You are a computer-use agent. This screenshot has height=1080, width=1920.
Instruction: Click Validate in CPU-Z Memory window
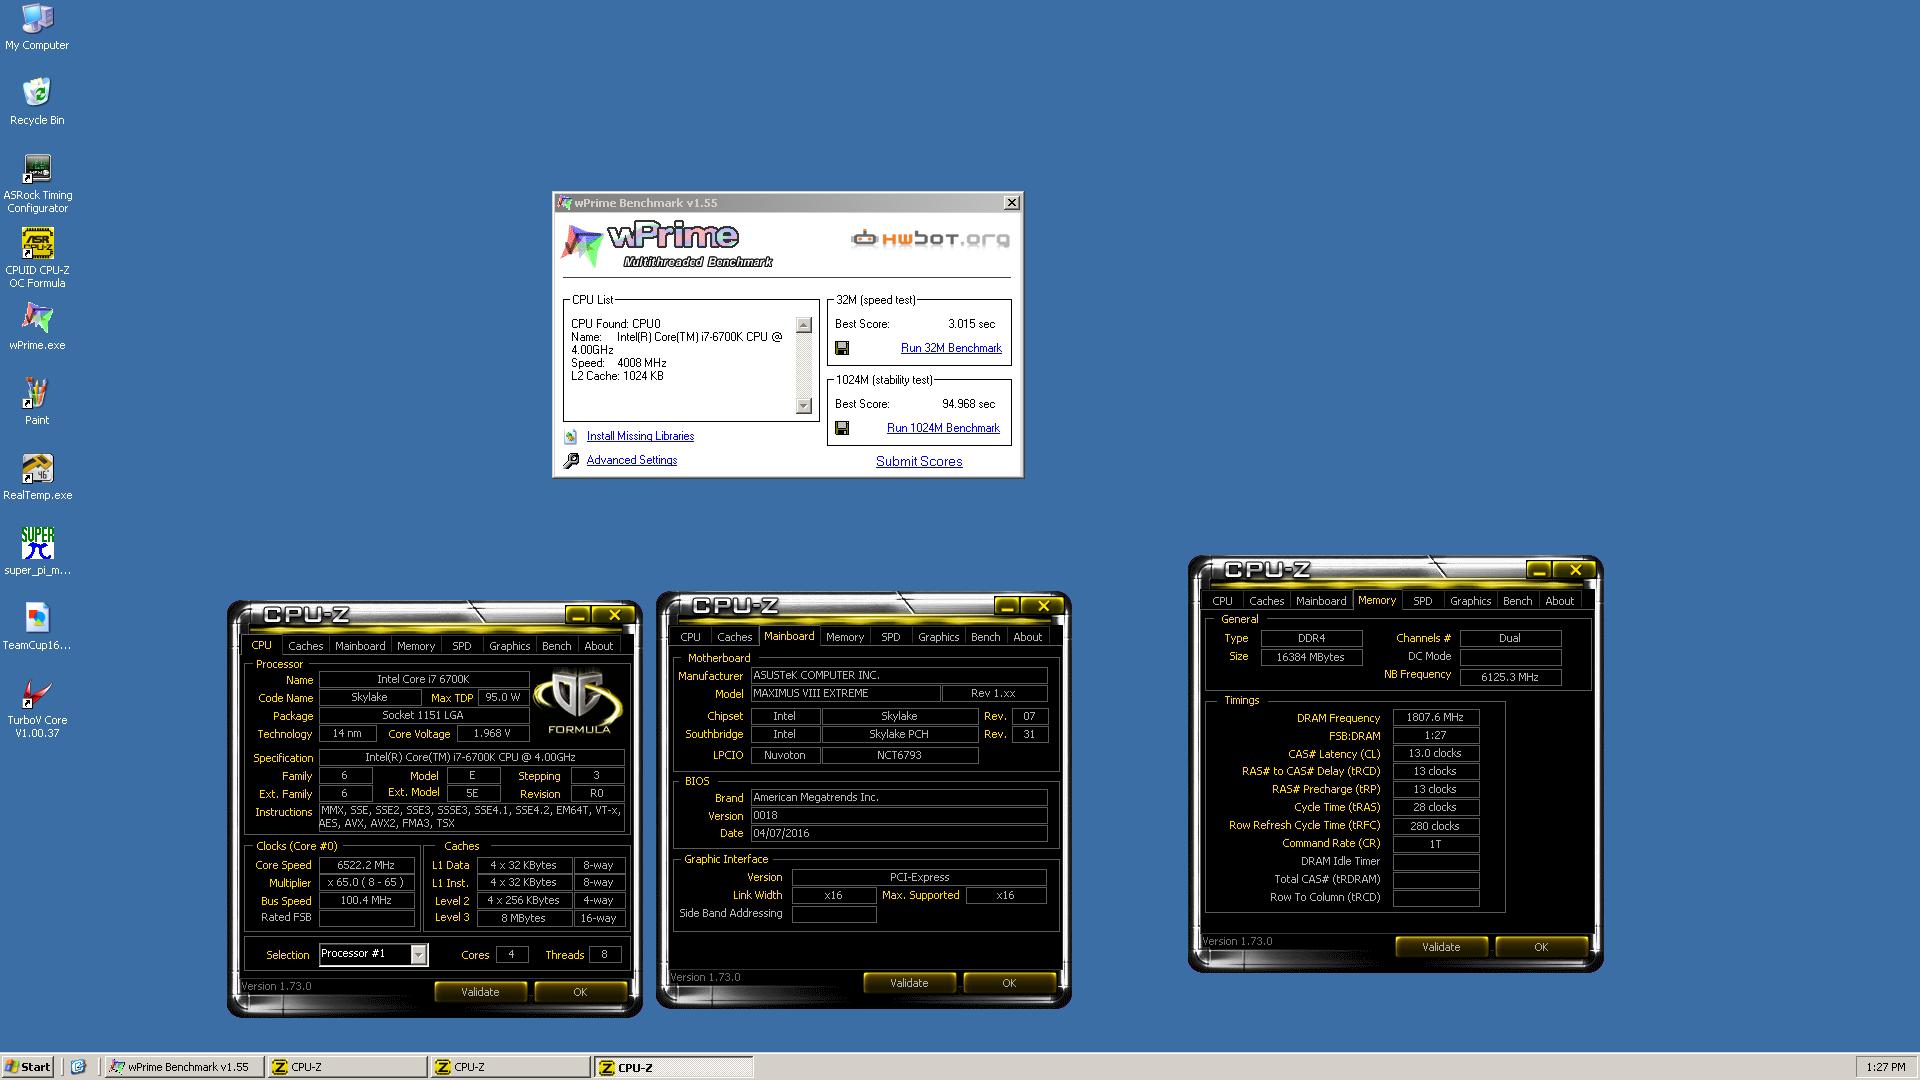[x=1441, y=947]
